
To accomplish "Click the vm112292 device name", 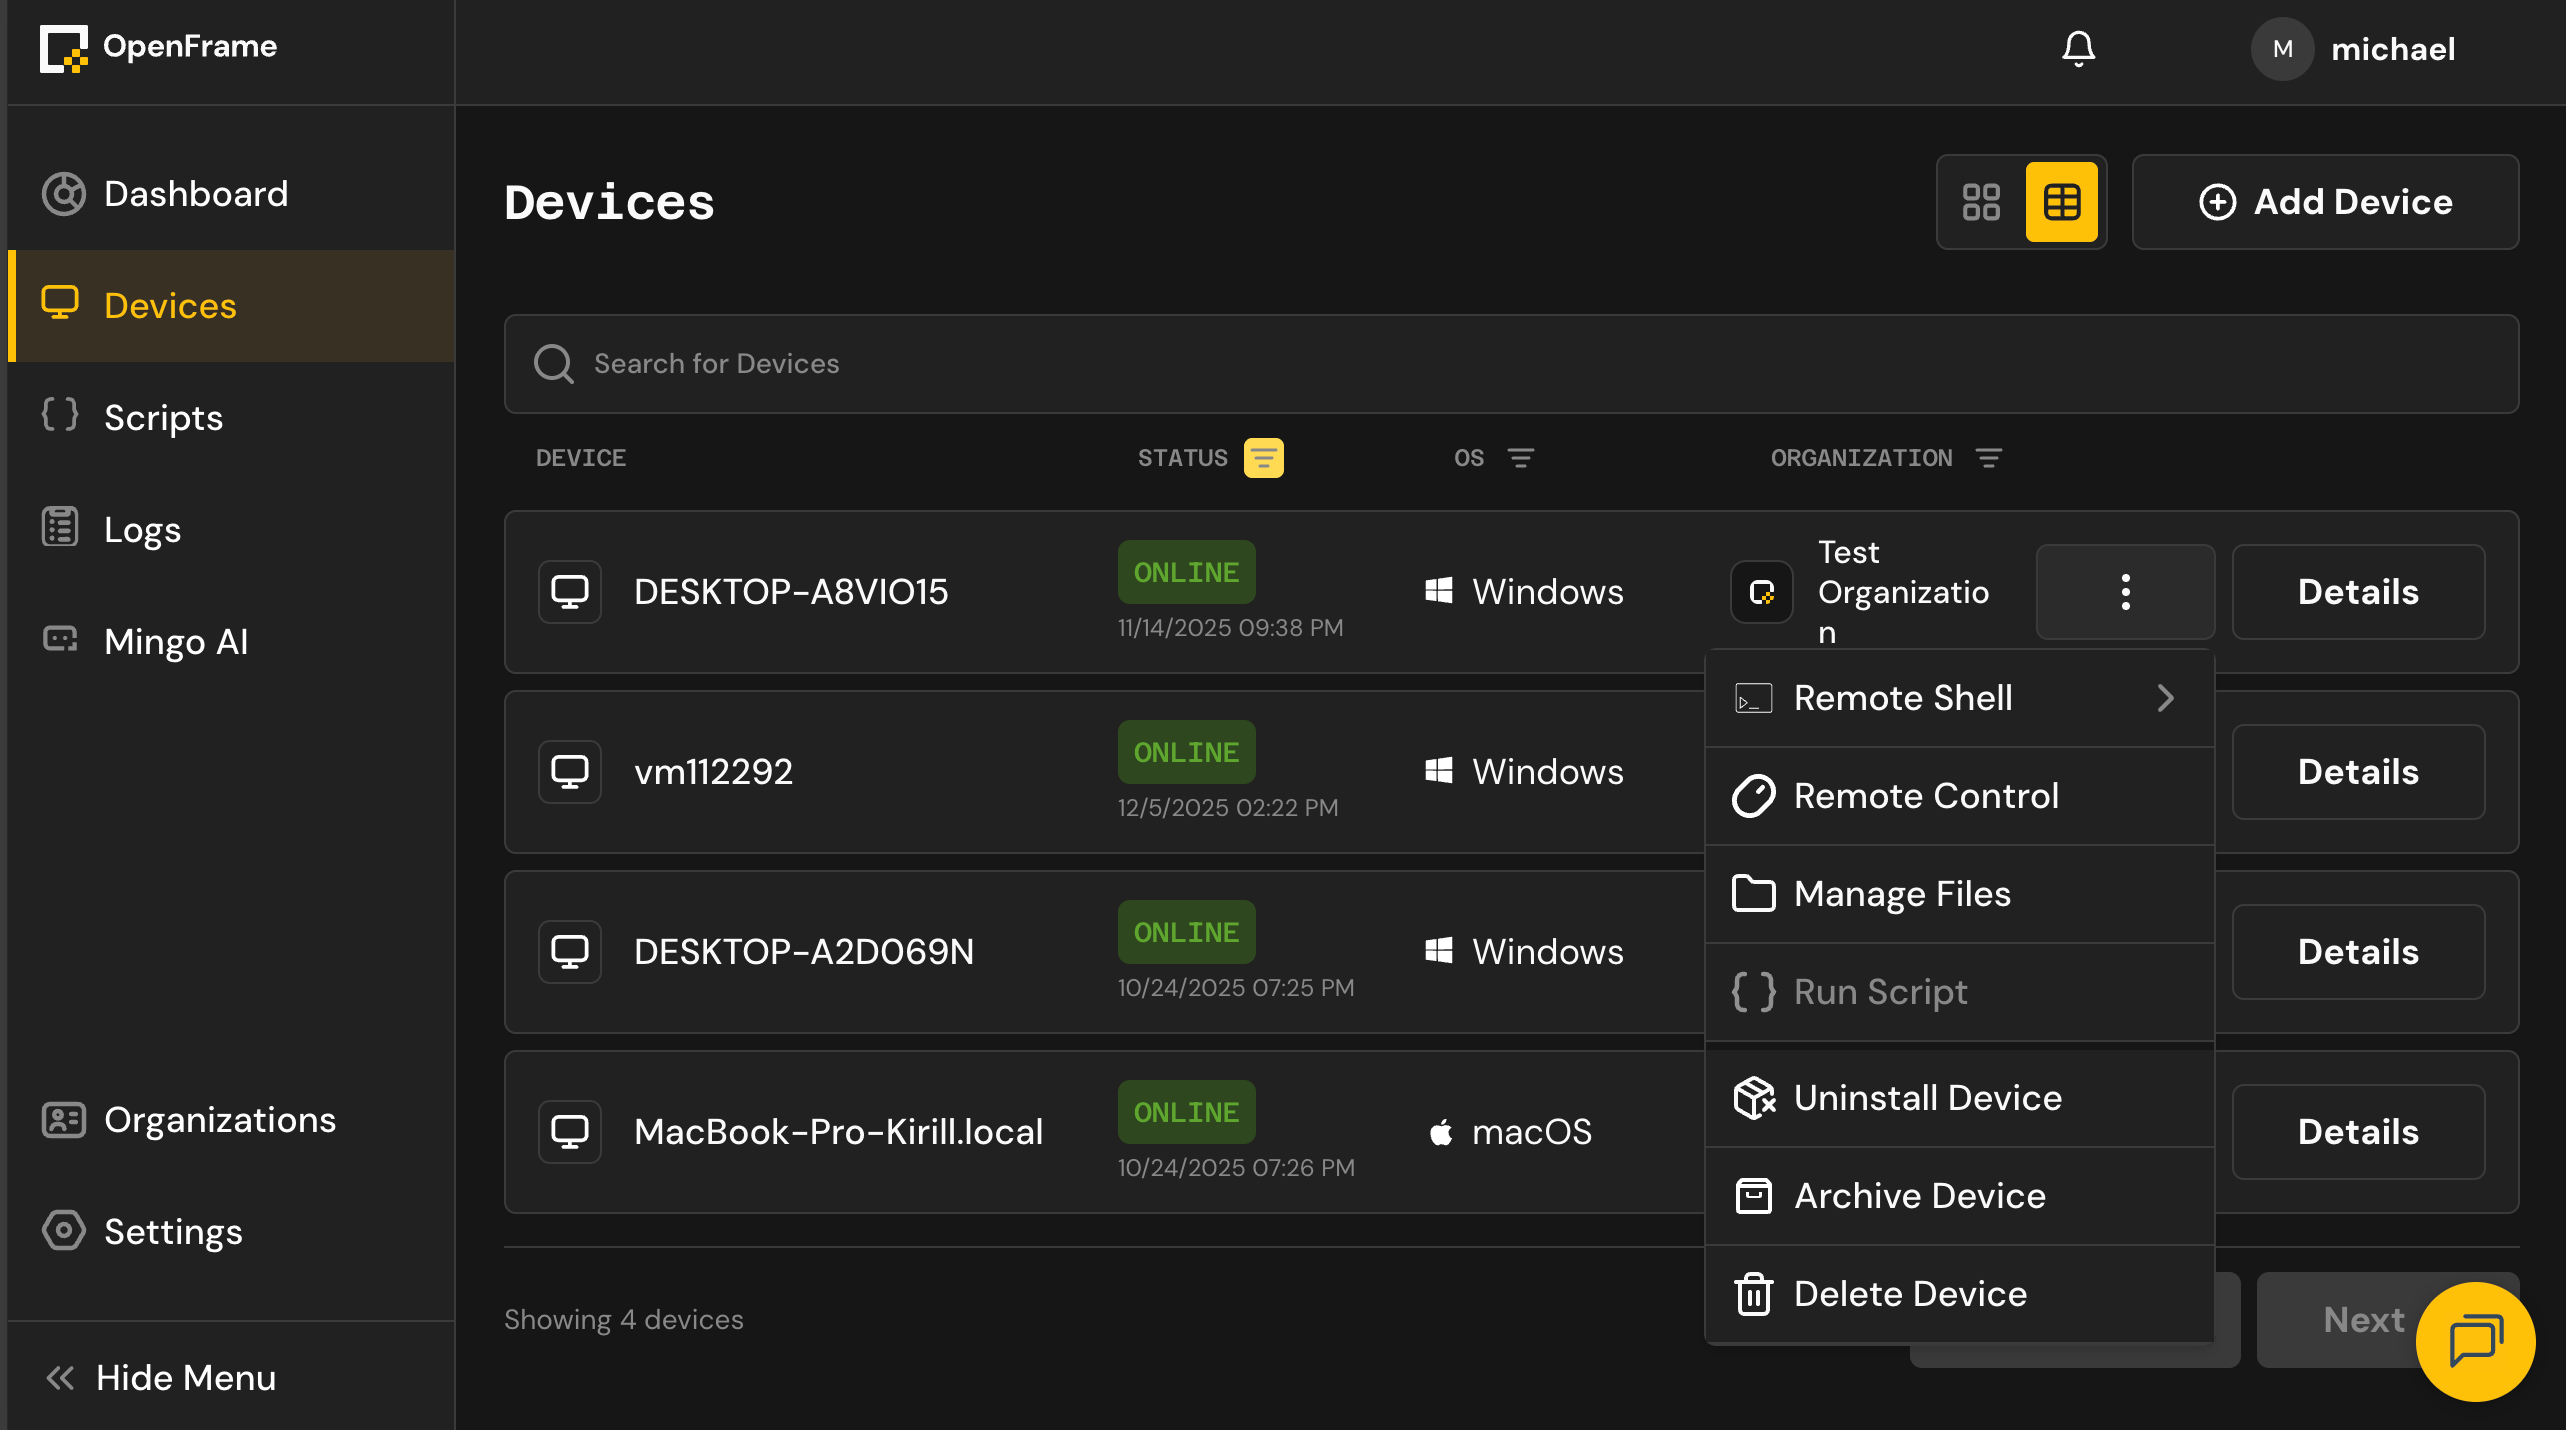I will pyautogui.click(x=713, y=772).
